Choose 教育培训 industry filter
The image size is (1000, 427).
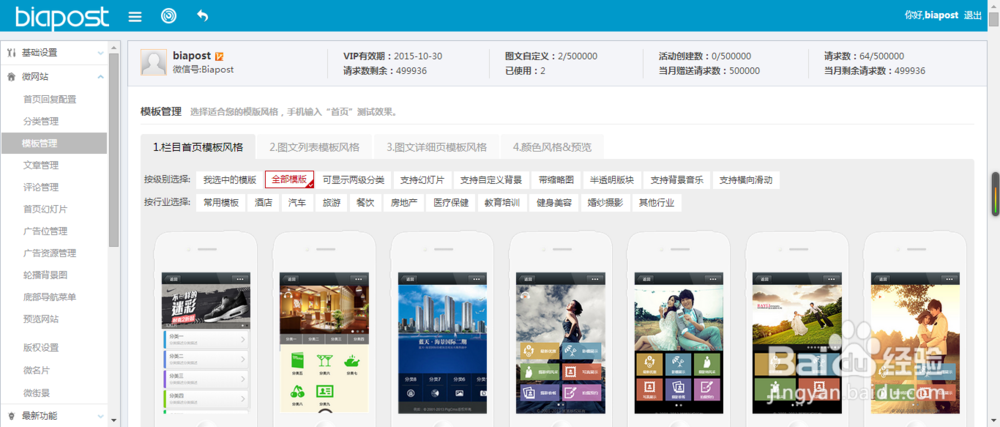pos(502,203)
